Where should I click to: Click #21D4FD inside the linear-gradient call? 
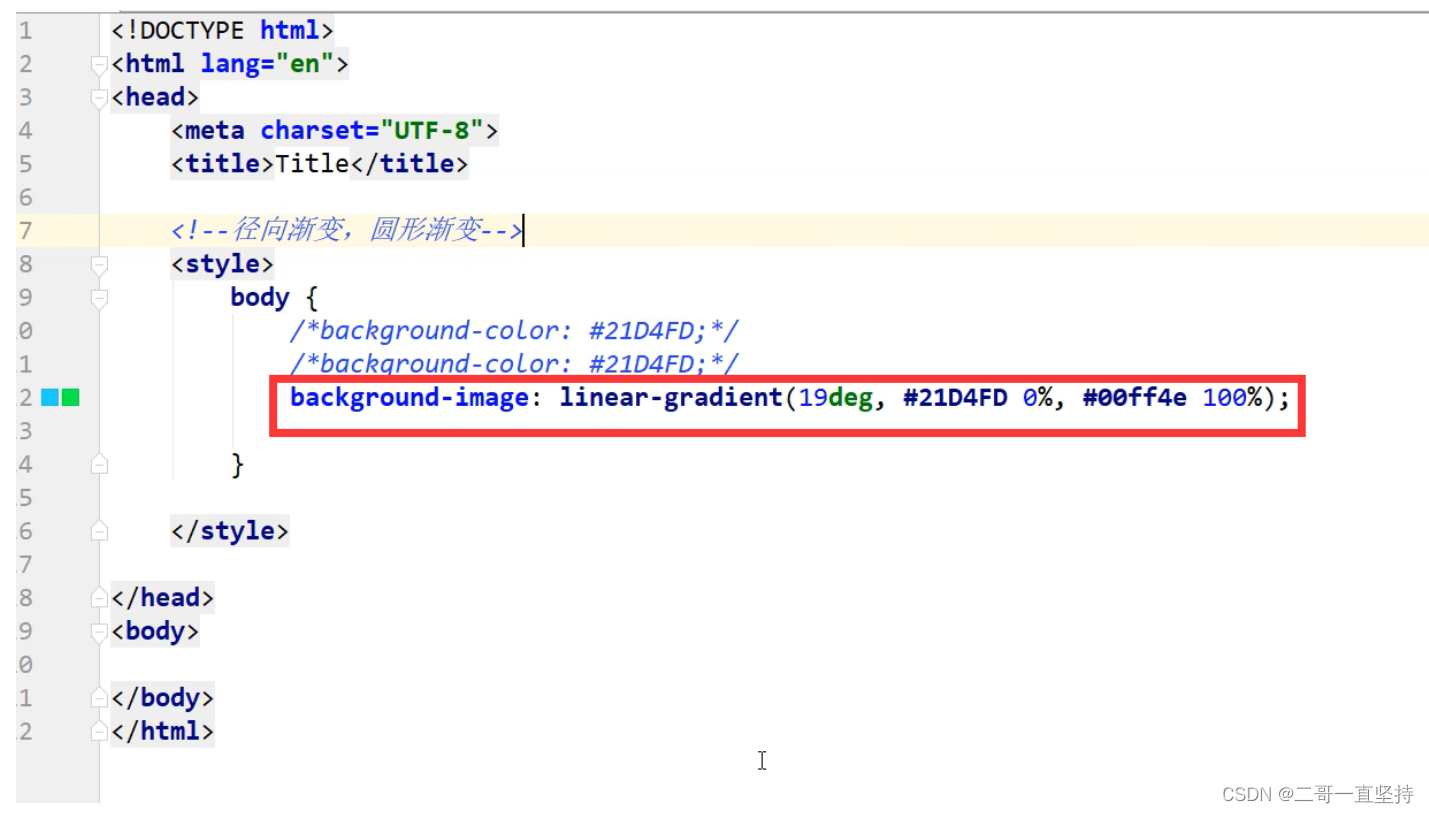point(955,397)
